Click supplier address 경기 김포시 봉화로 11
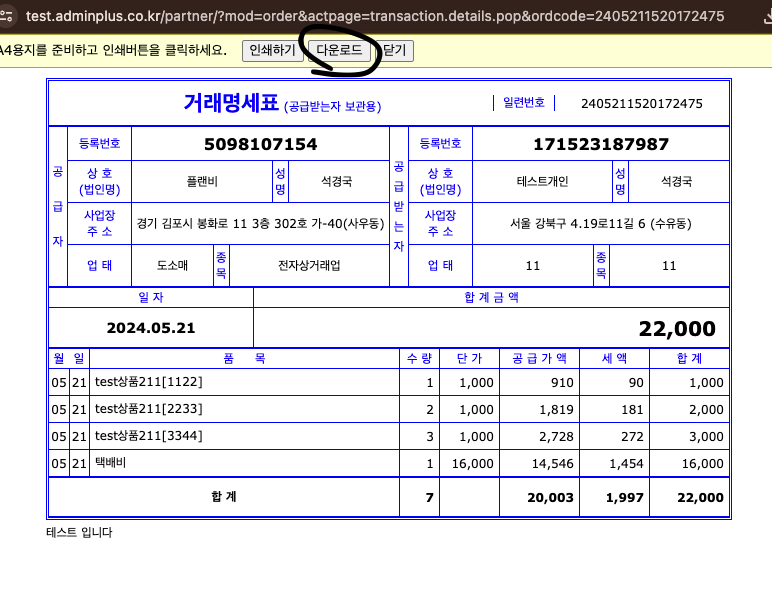 [x=260, y=224]
